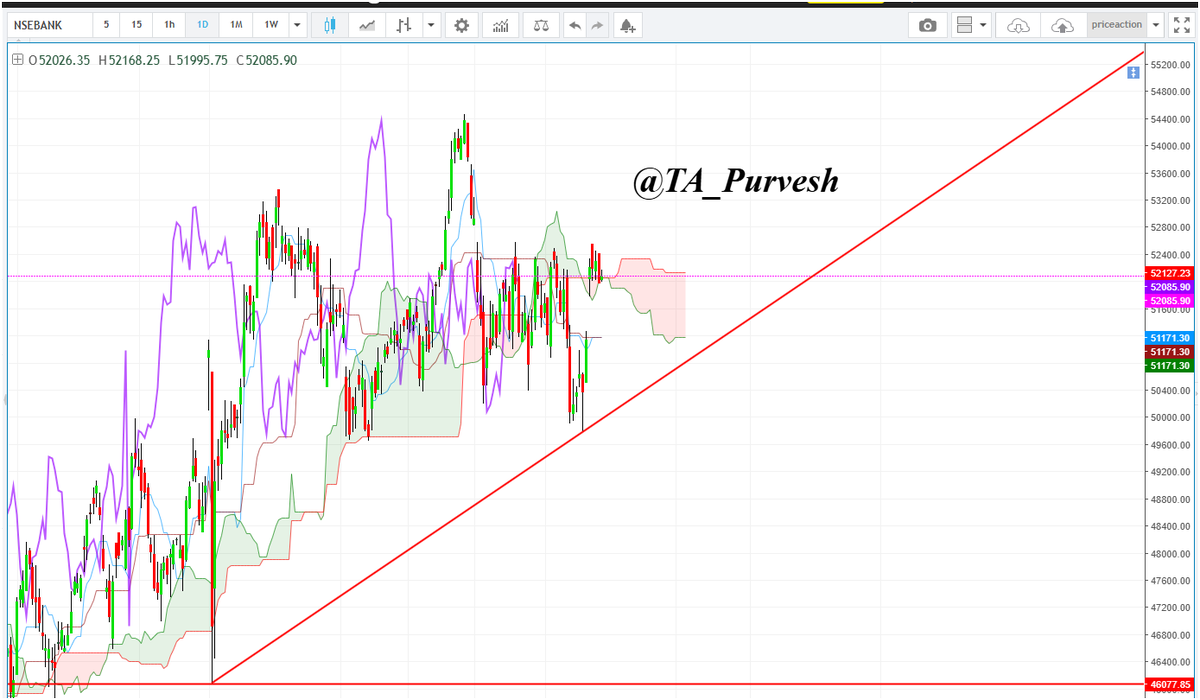Select the 1M timeframe

click(236, 25)
